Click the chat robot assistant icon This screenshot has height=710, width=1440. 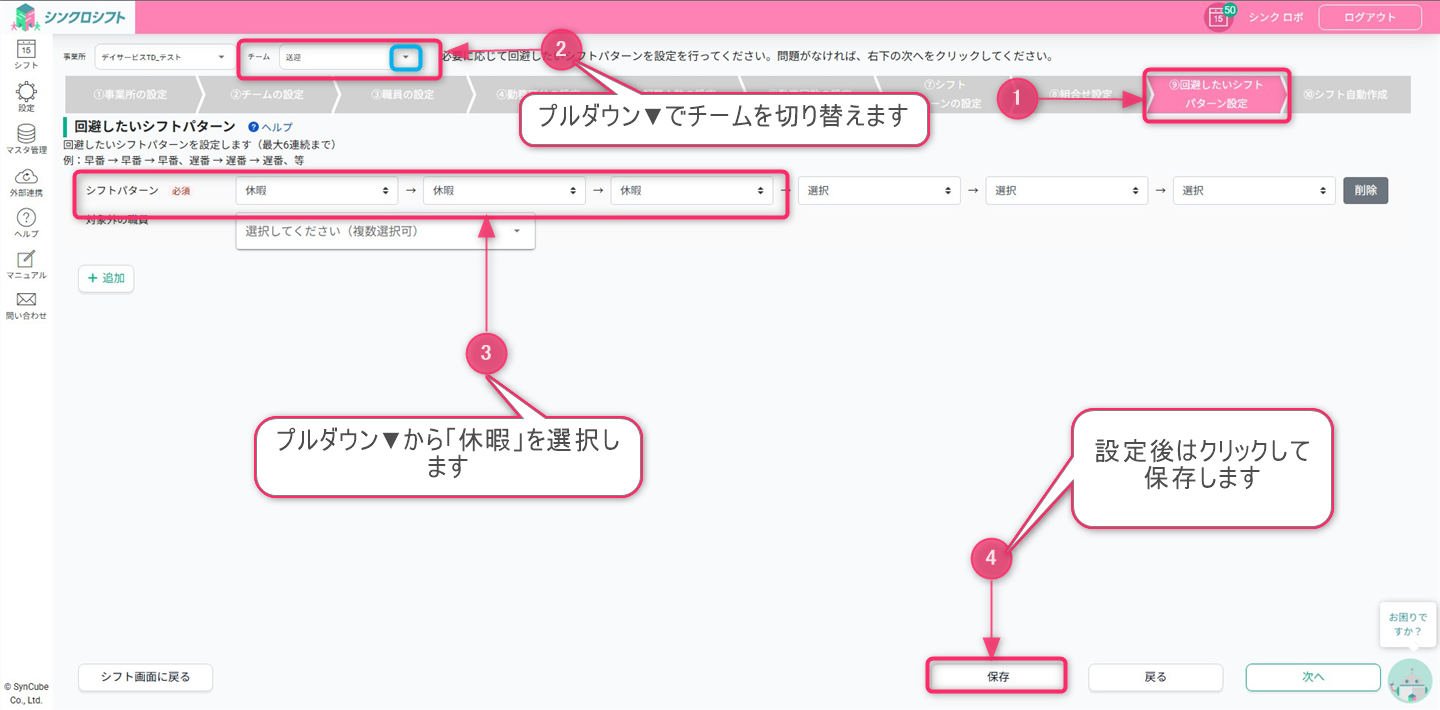coord(1410,678)
